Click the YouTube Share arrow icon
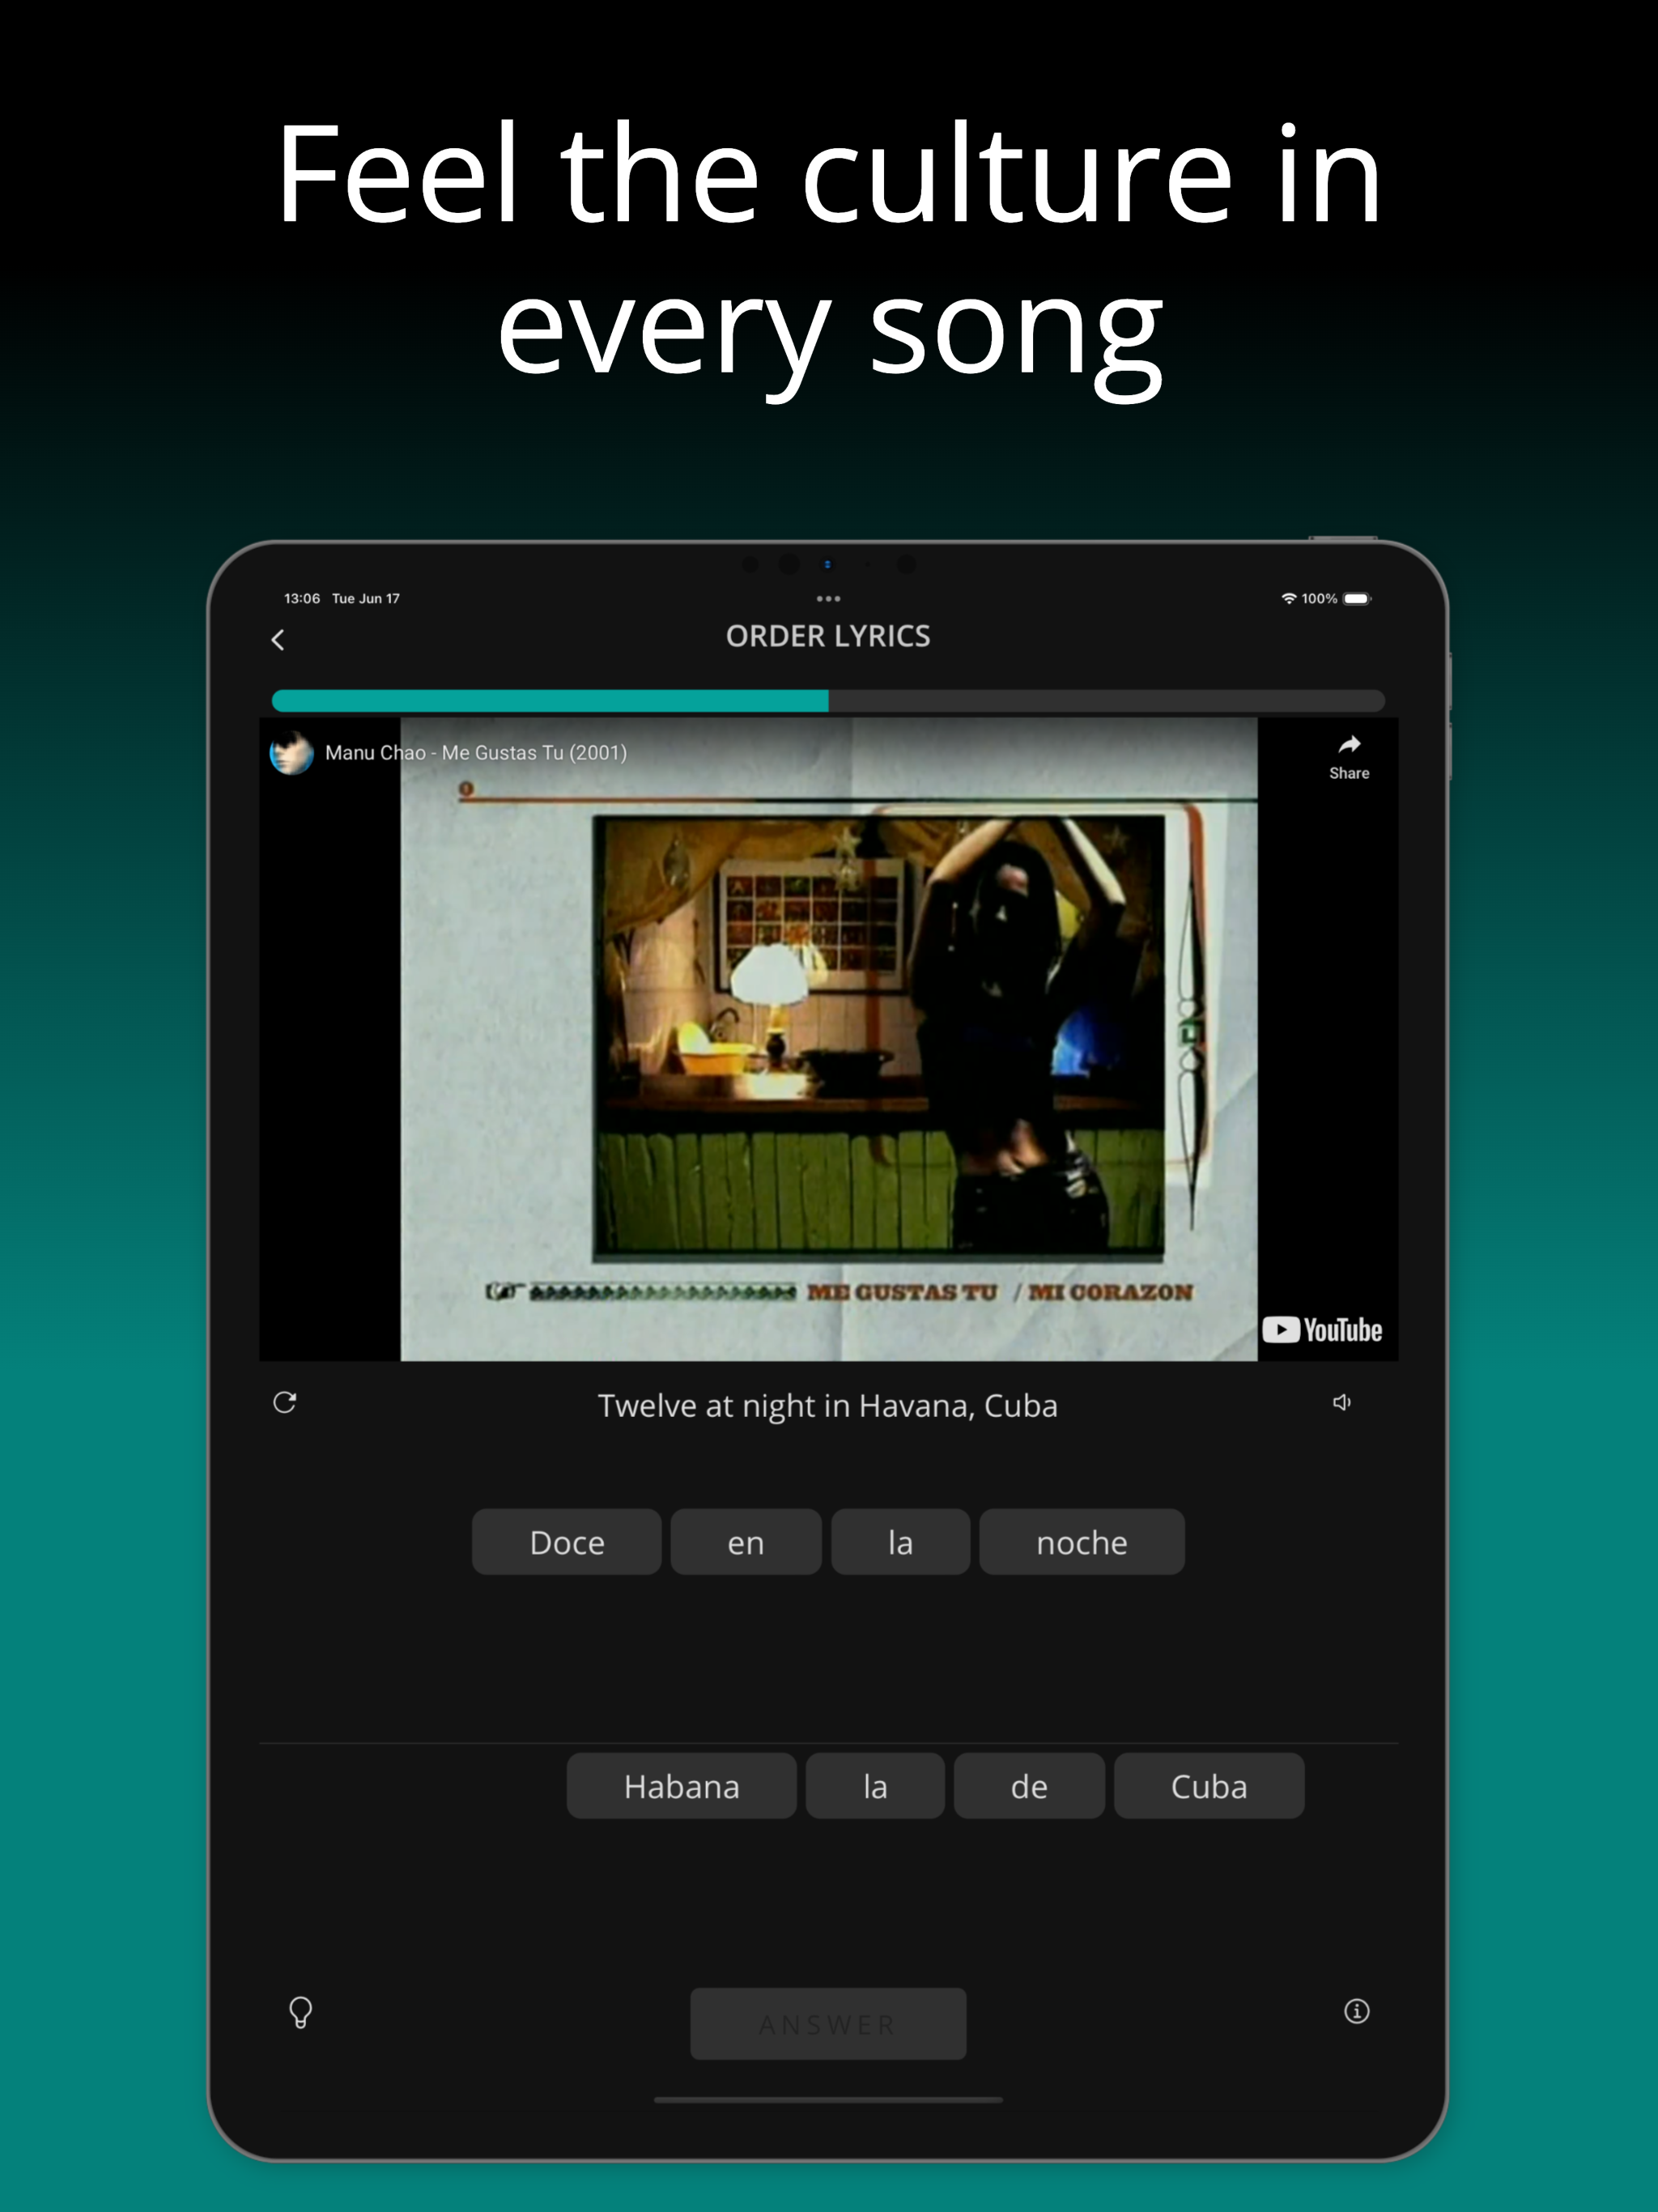The image size is (1658, 2212). 1349,744
